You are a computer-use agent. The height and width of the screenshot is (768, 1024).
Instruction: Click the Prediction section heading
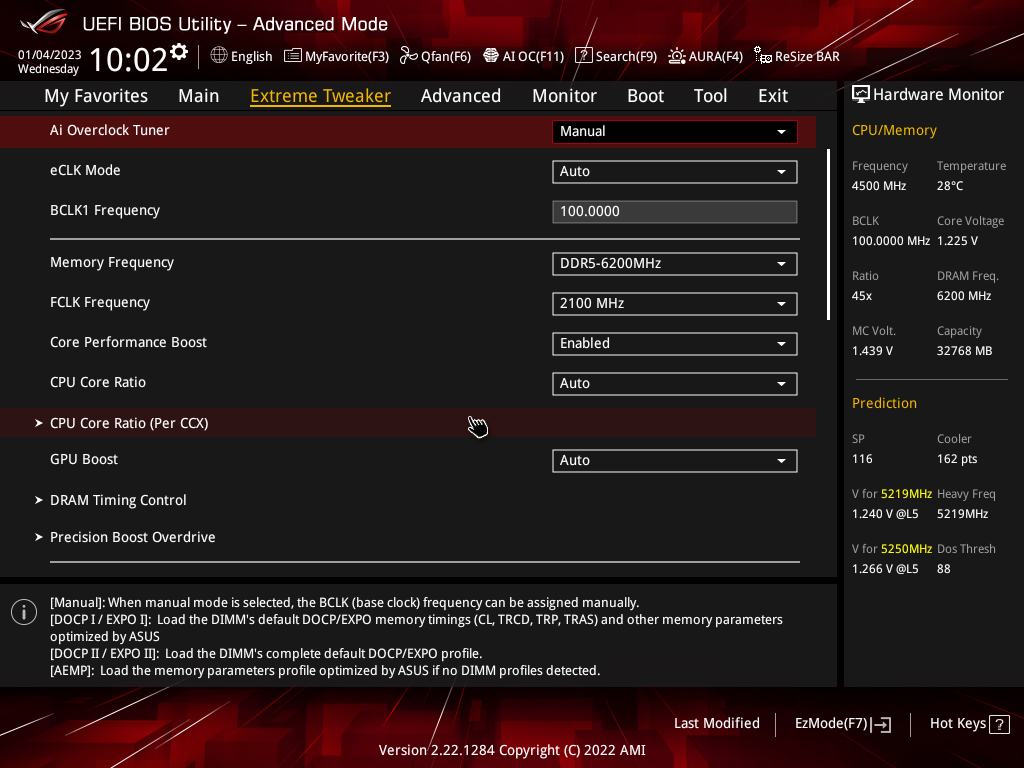[x=884, y=403]
